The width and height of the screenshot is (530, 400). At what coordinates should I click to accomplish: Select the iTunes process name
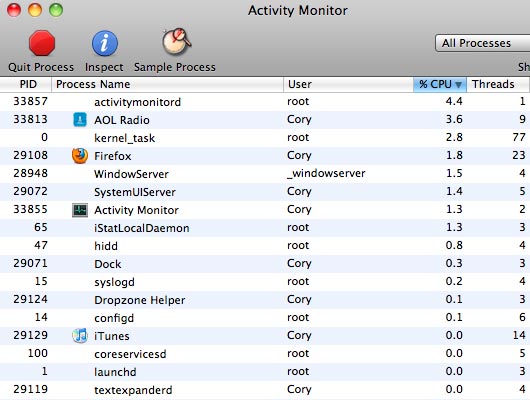(x=112, y=336)
